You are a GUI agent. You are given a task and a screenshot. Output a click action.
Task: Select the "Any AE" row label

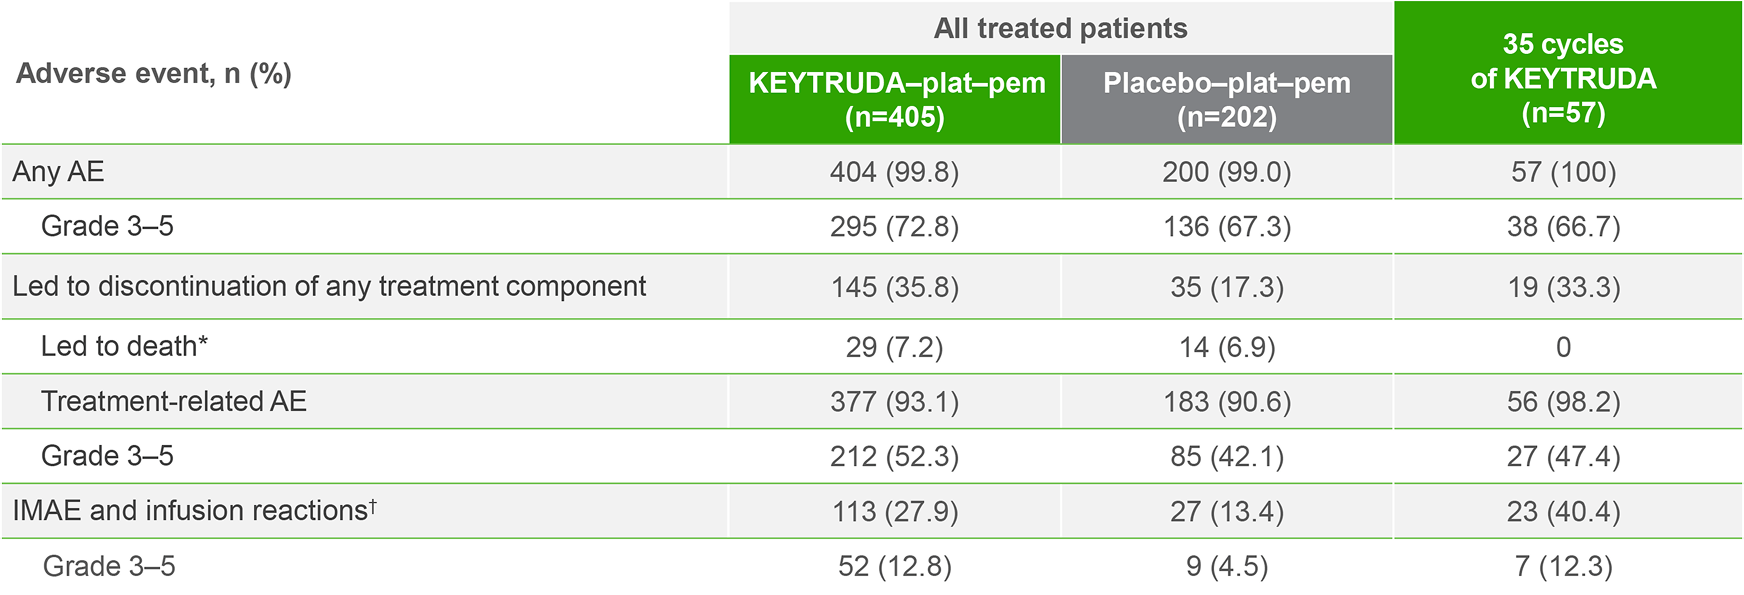coord(58,172)
